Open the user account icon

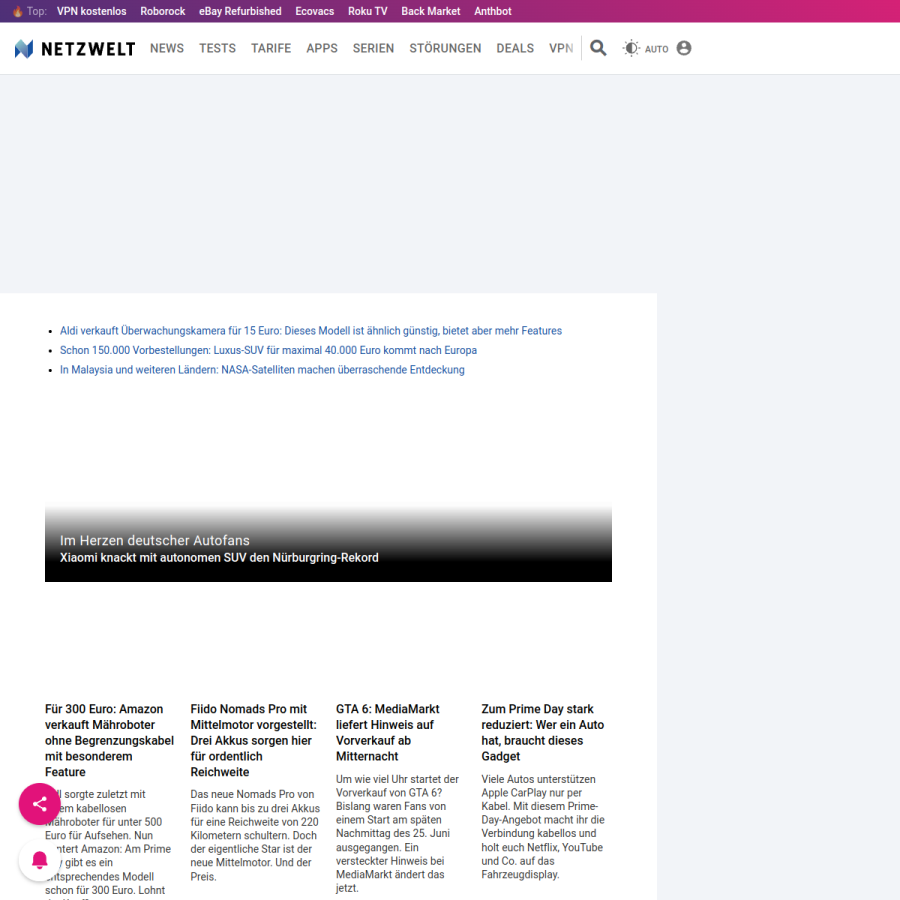tap(684, 48)
